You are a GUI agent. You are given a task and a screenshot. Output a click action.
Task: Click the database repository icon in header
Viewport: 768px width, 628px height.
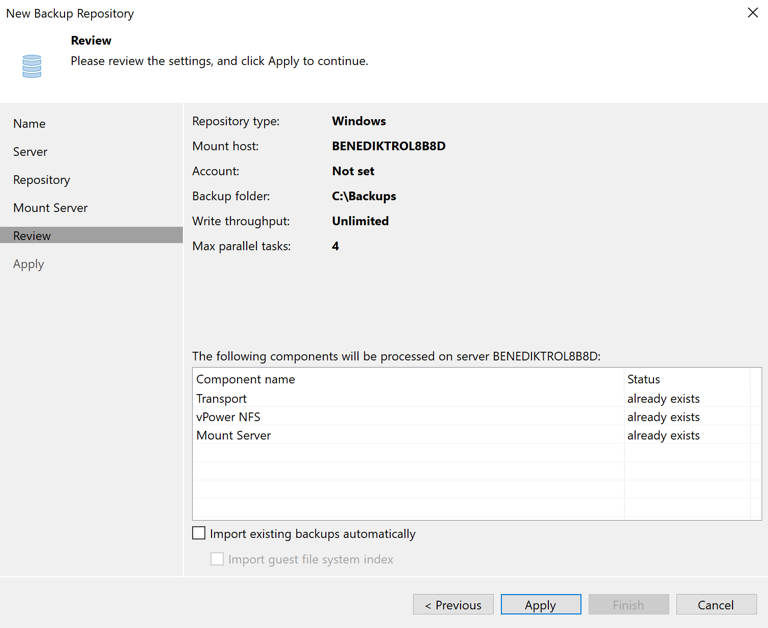click(32, 66)
